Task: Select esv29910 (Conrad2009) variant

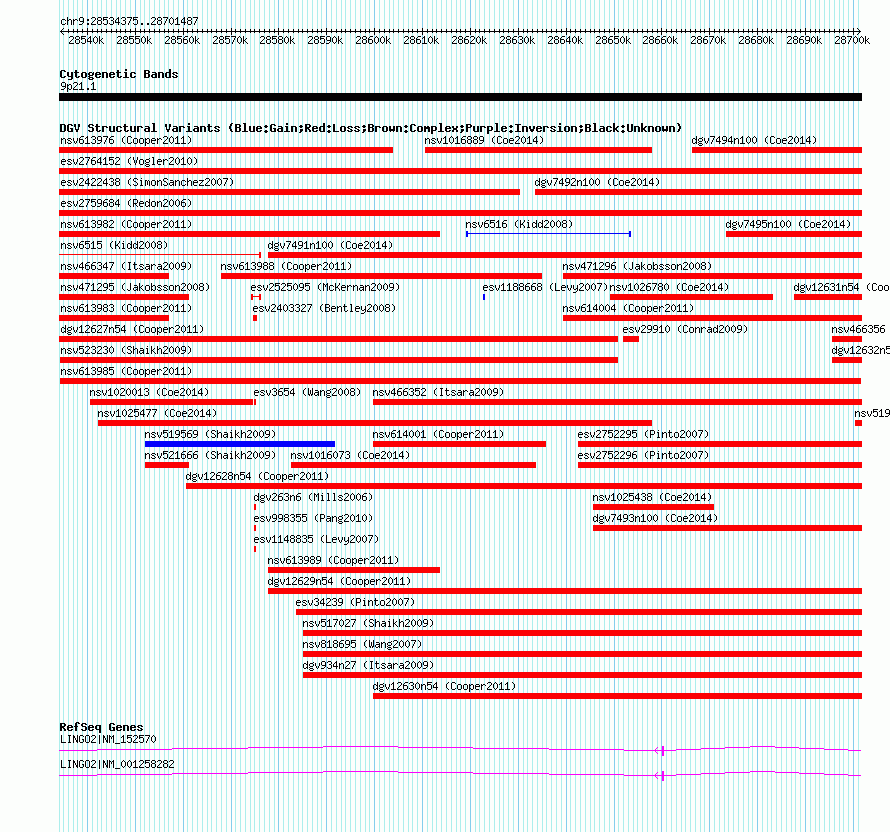Action: click(631, 339)
